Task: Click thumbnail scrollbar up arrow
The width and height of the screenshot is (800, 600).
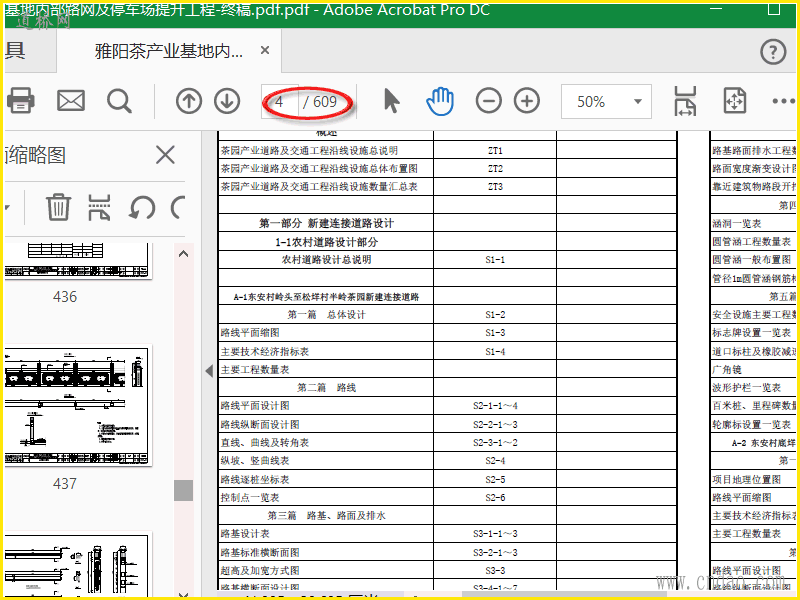Action: [x=184, y=254]
